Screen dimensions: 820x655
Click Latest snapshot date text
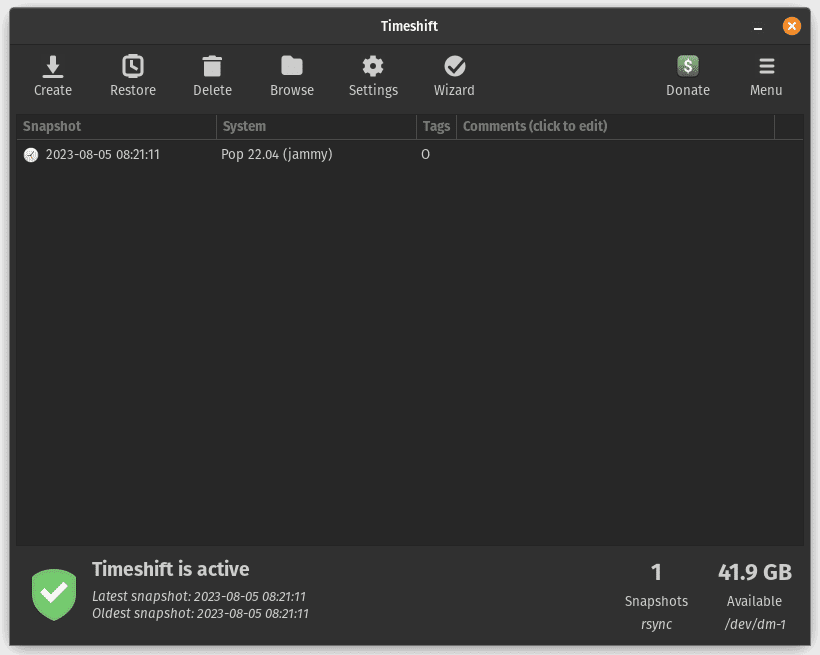(199, 596)
